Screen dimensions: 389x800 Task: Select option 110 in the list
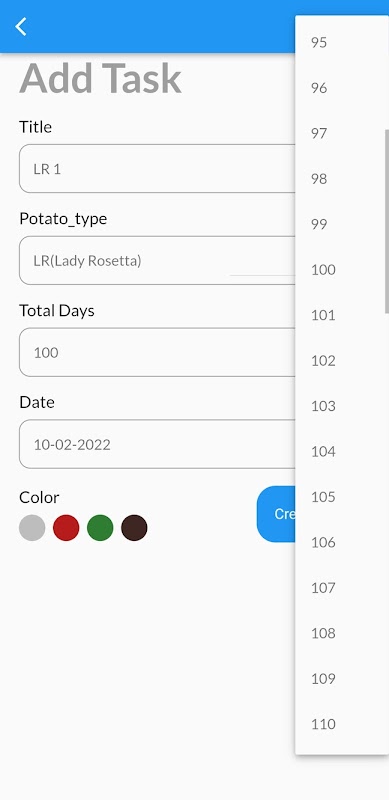click(341, 723)
